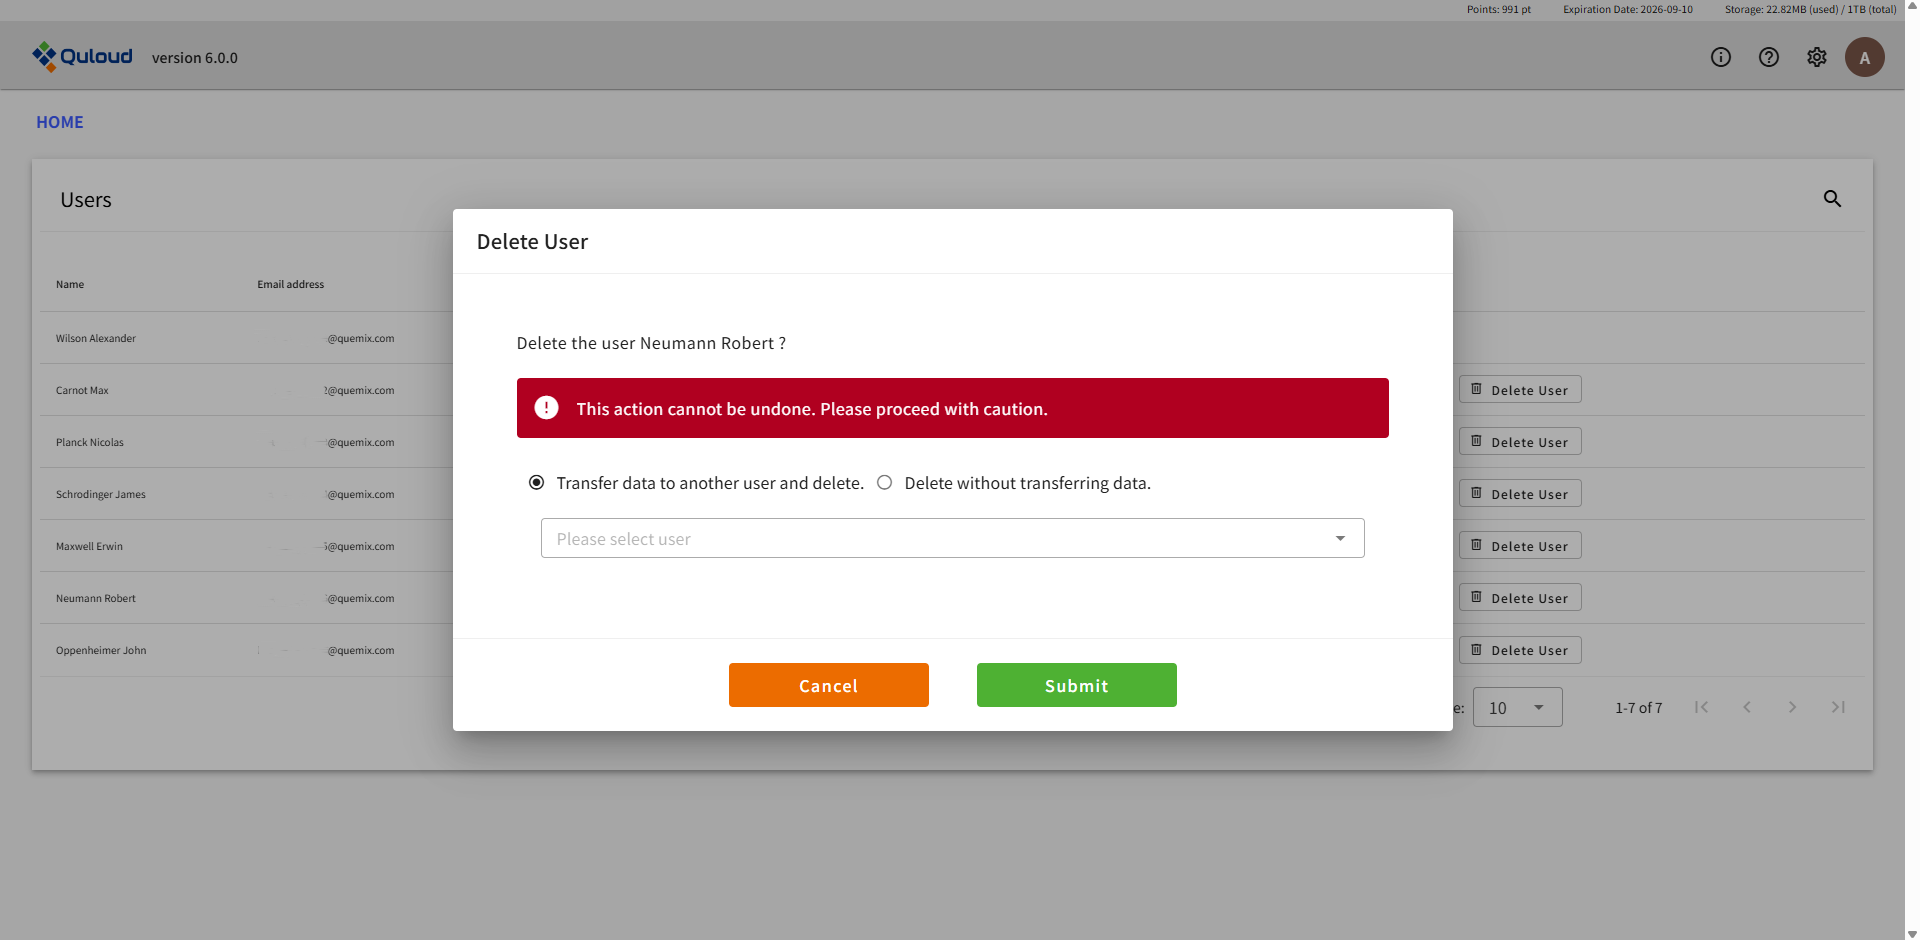Go to the first page of users
Image resolution: width=1920 pixels, height=940 pixels.
(x=1701, y=707)
